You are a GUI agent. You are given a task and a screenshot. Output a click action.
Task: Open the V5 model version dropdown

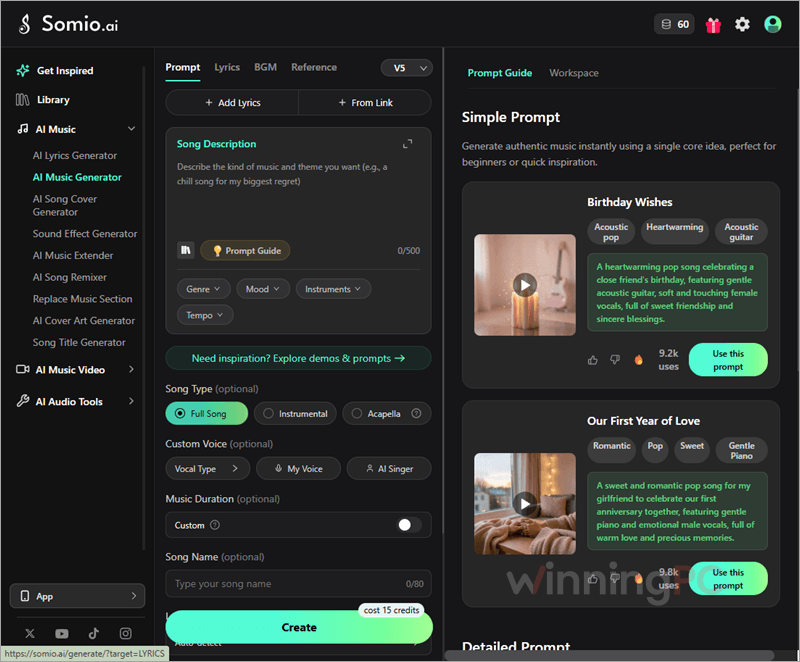407,68
